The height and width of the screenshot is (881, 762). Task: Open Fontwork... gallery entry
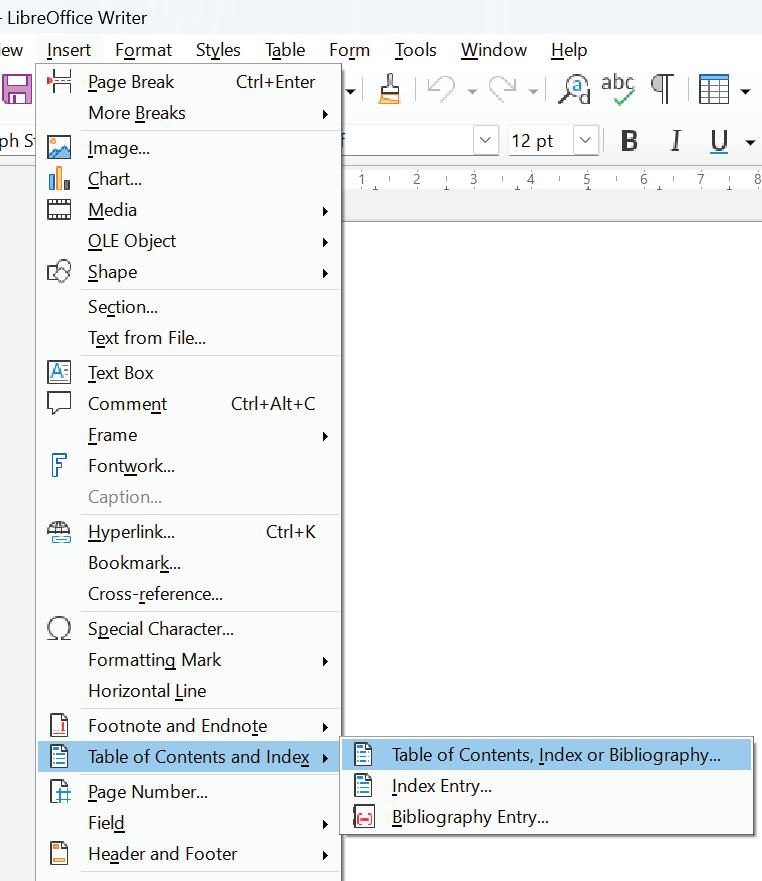coord(189,466)
